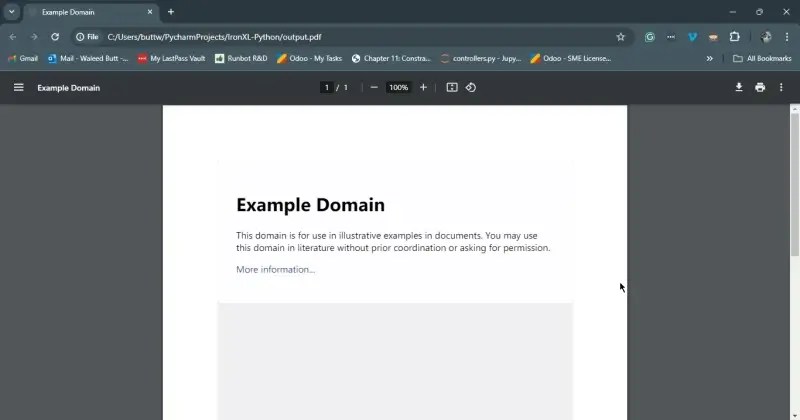Open the Mail - Waleed Butt bookmark
The image size is (800, 420).
[x=88, y=59]
